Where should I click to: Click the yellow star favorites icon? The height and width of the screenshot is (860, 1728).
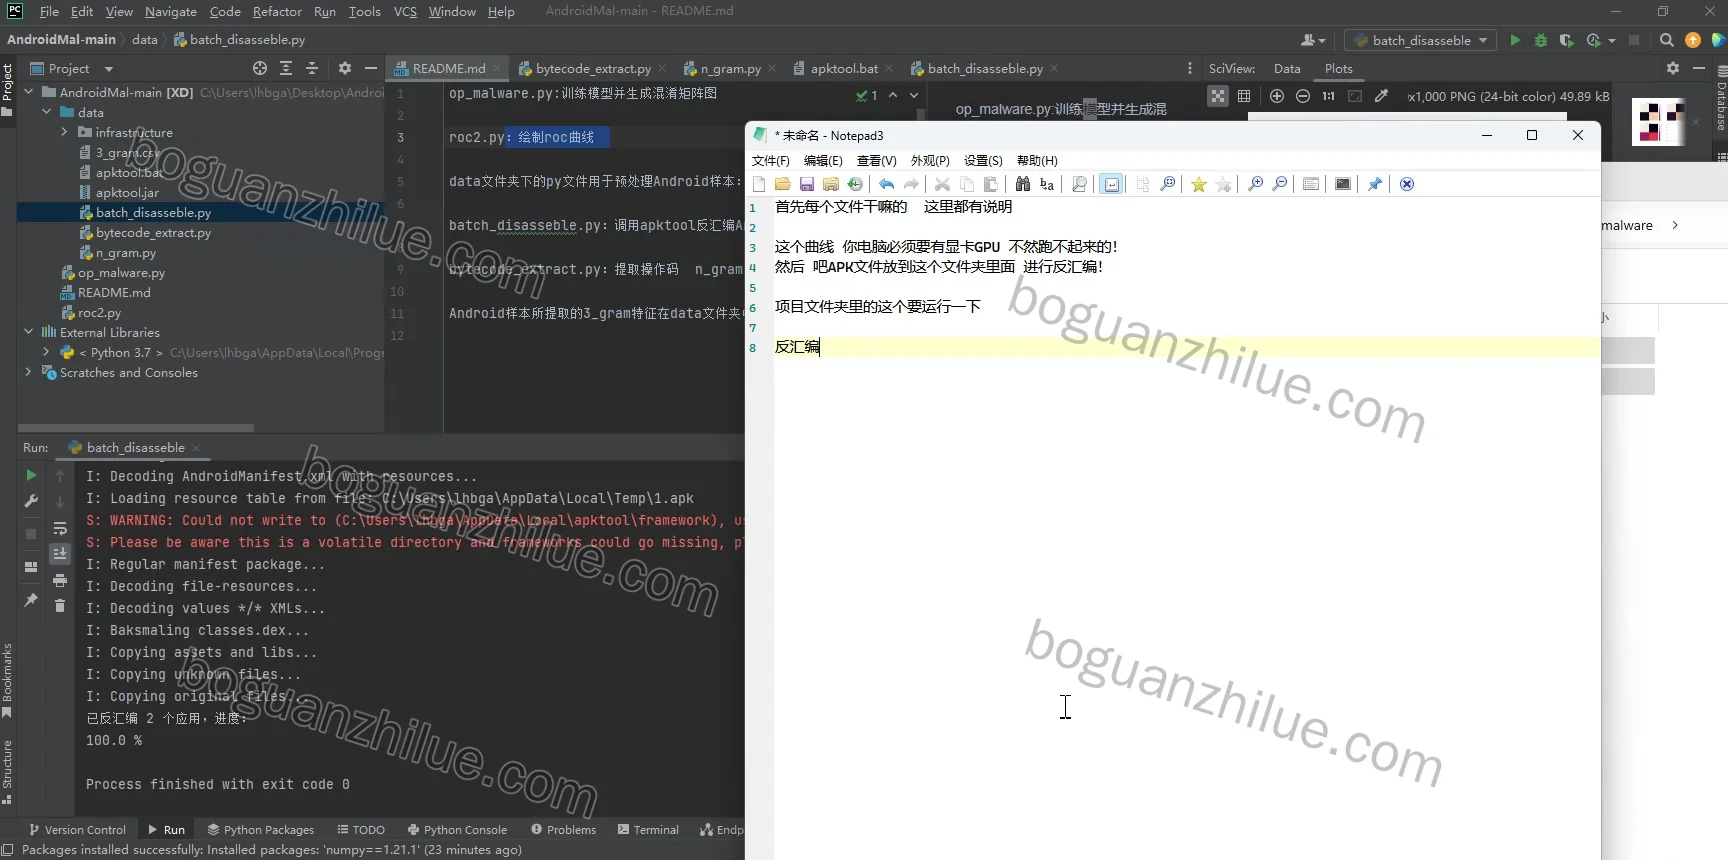tap(1199, 184)
